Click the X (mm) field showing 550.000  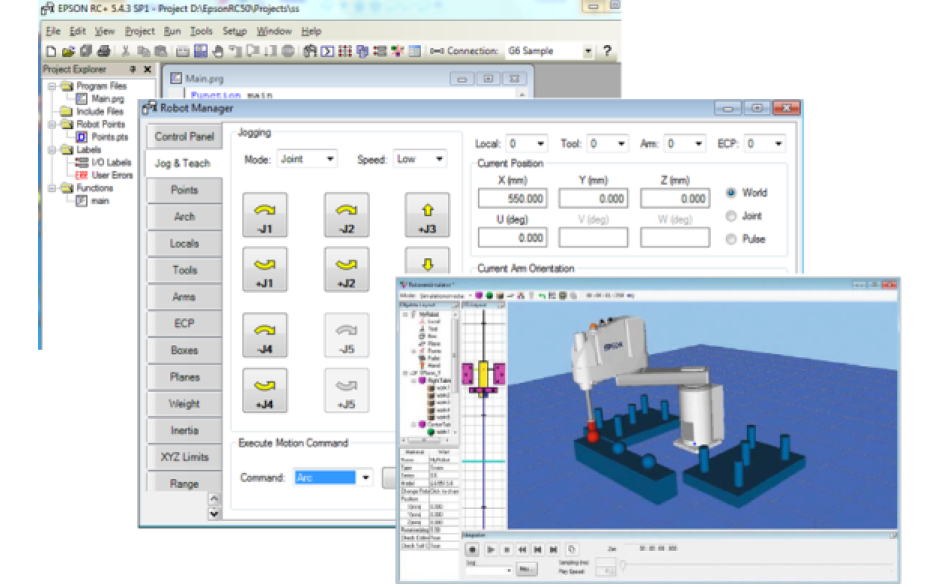tap(513, 198)
